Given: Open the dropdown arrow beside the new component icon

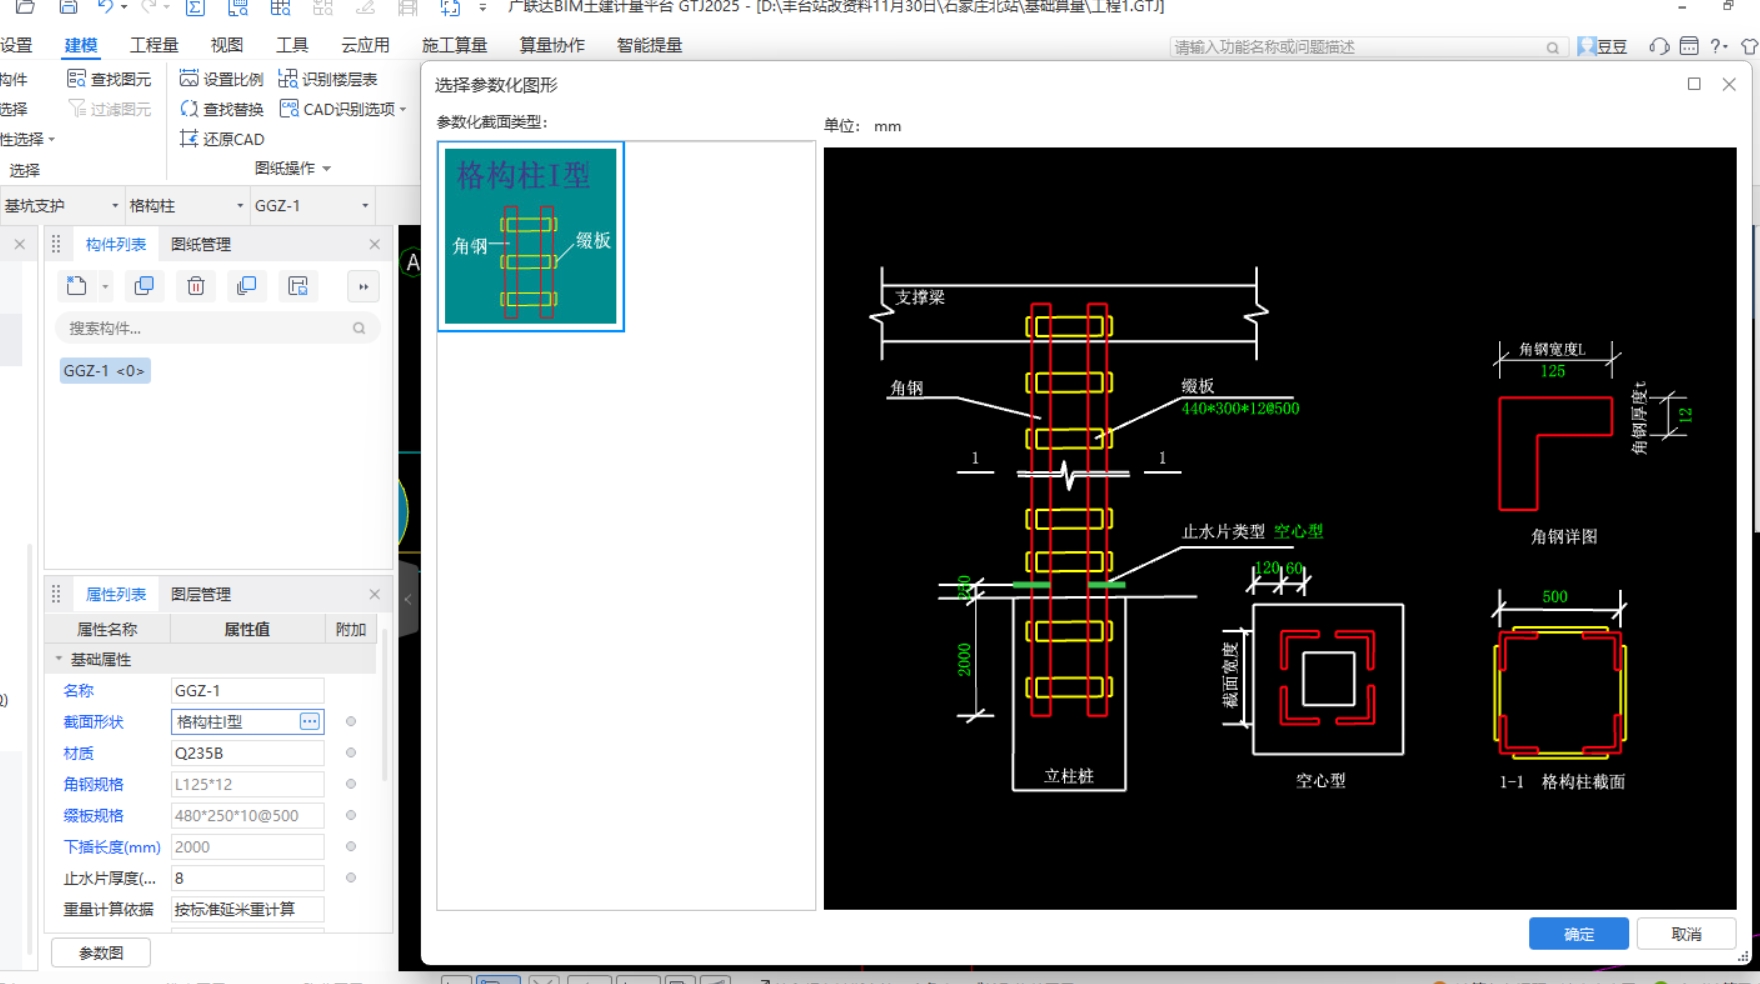Looking at the screenshot, I should click(x=105, y=287).
